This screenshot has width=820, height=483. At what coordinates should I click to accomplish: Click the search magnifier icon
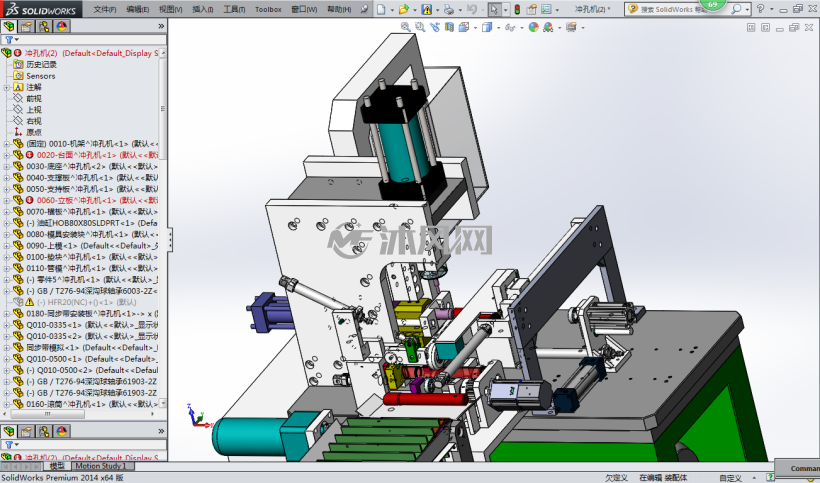coord(736,9)
